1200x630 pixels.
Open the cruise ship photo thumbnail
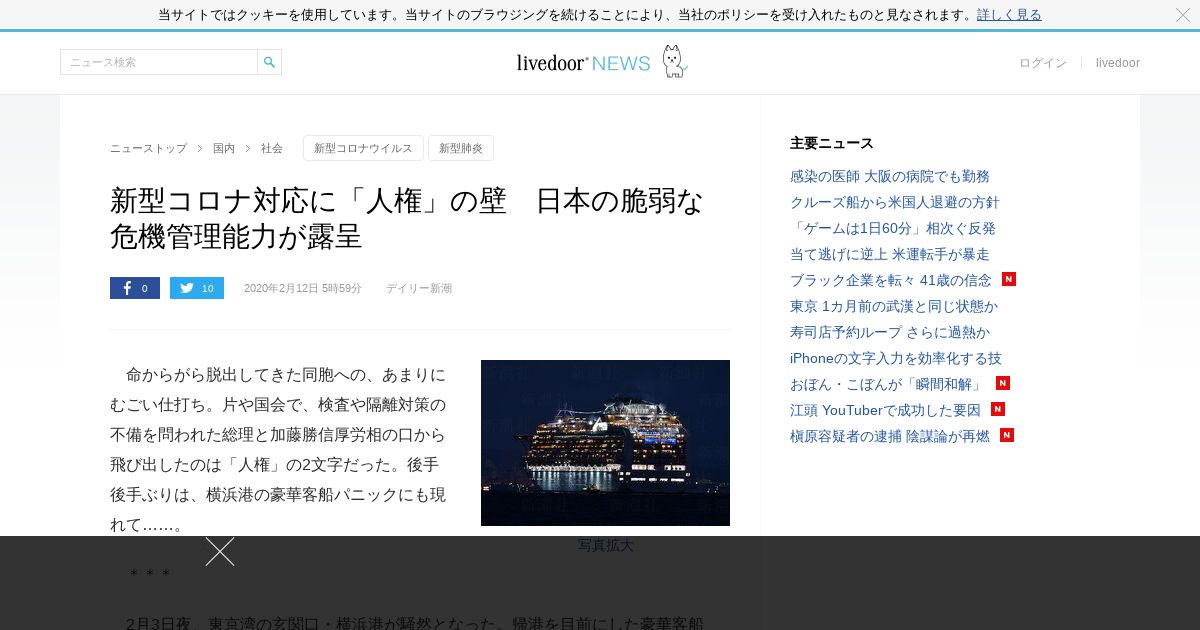[605, 443]
